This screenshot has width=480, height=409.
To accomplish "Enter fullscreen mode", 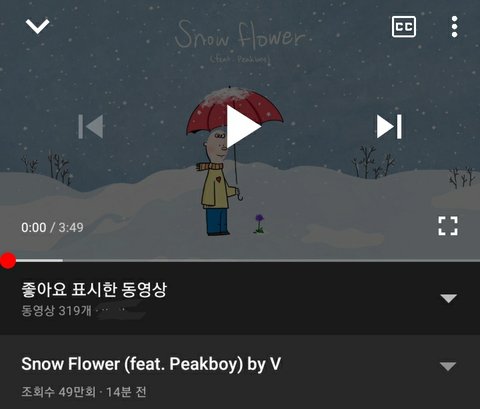I will [448, 226].
